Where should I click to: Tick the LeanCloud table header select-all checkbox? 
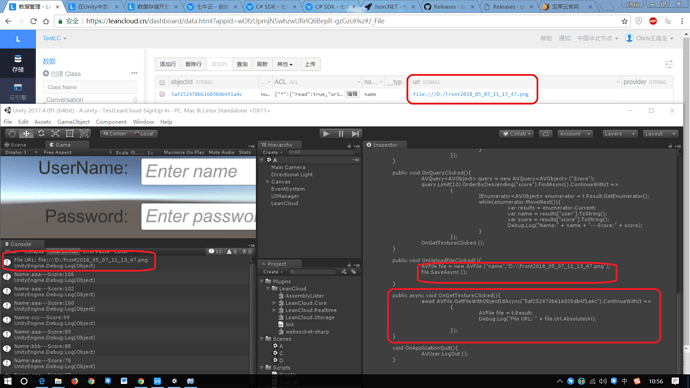[162, 82]
